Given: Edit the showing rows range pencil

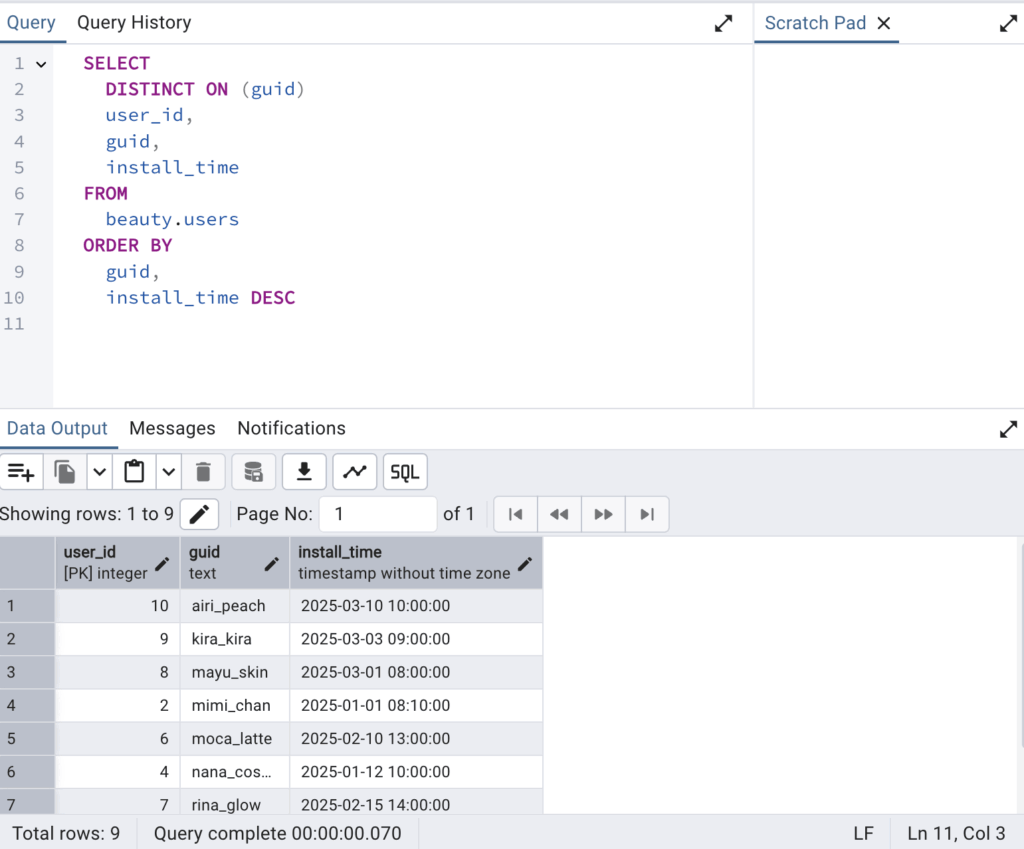Looking at the screenshot, I should pos(199,514).
